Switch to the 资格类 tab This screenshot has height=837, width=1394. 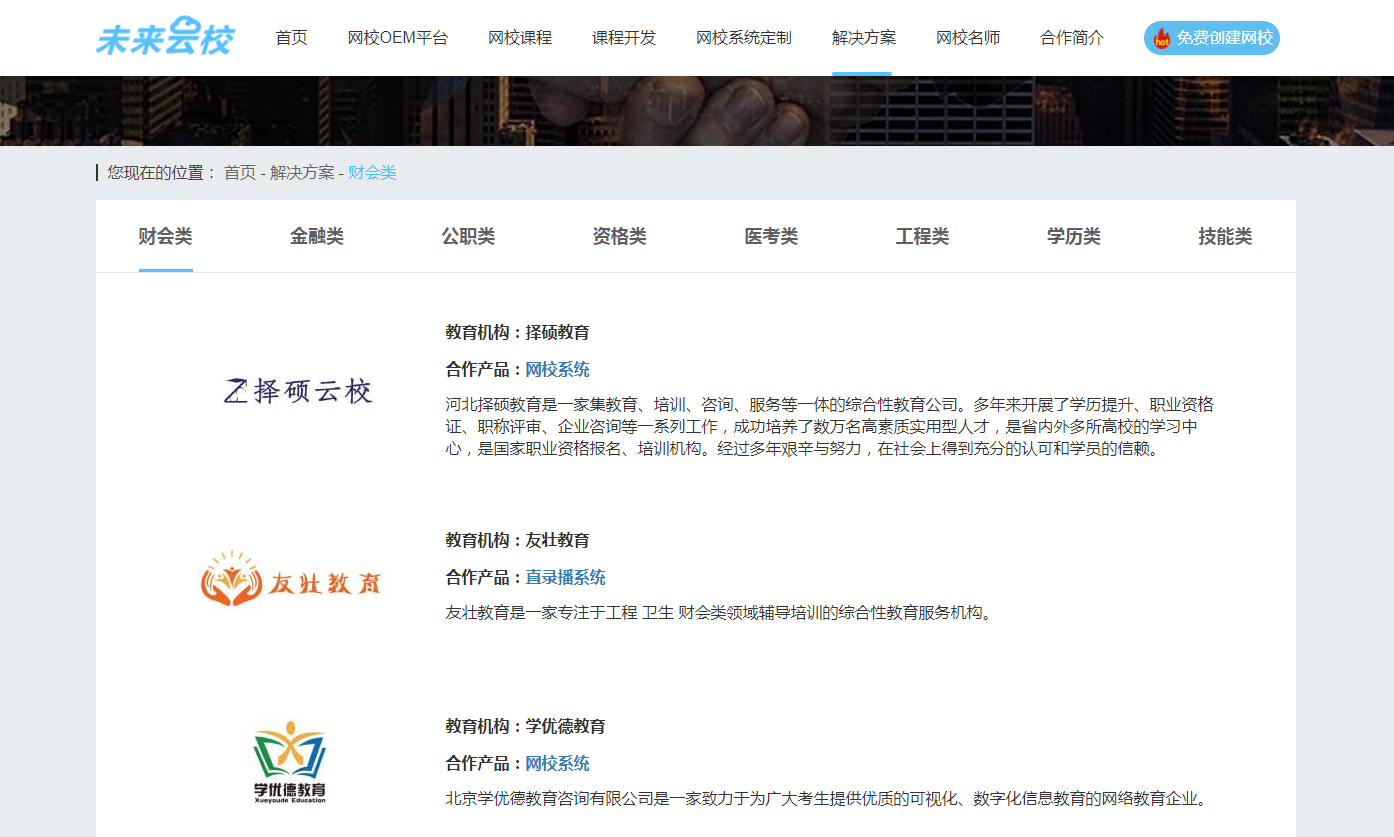620,237
